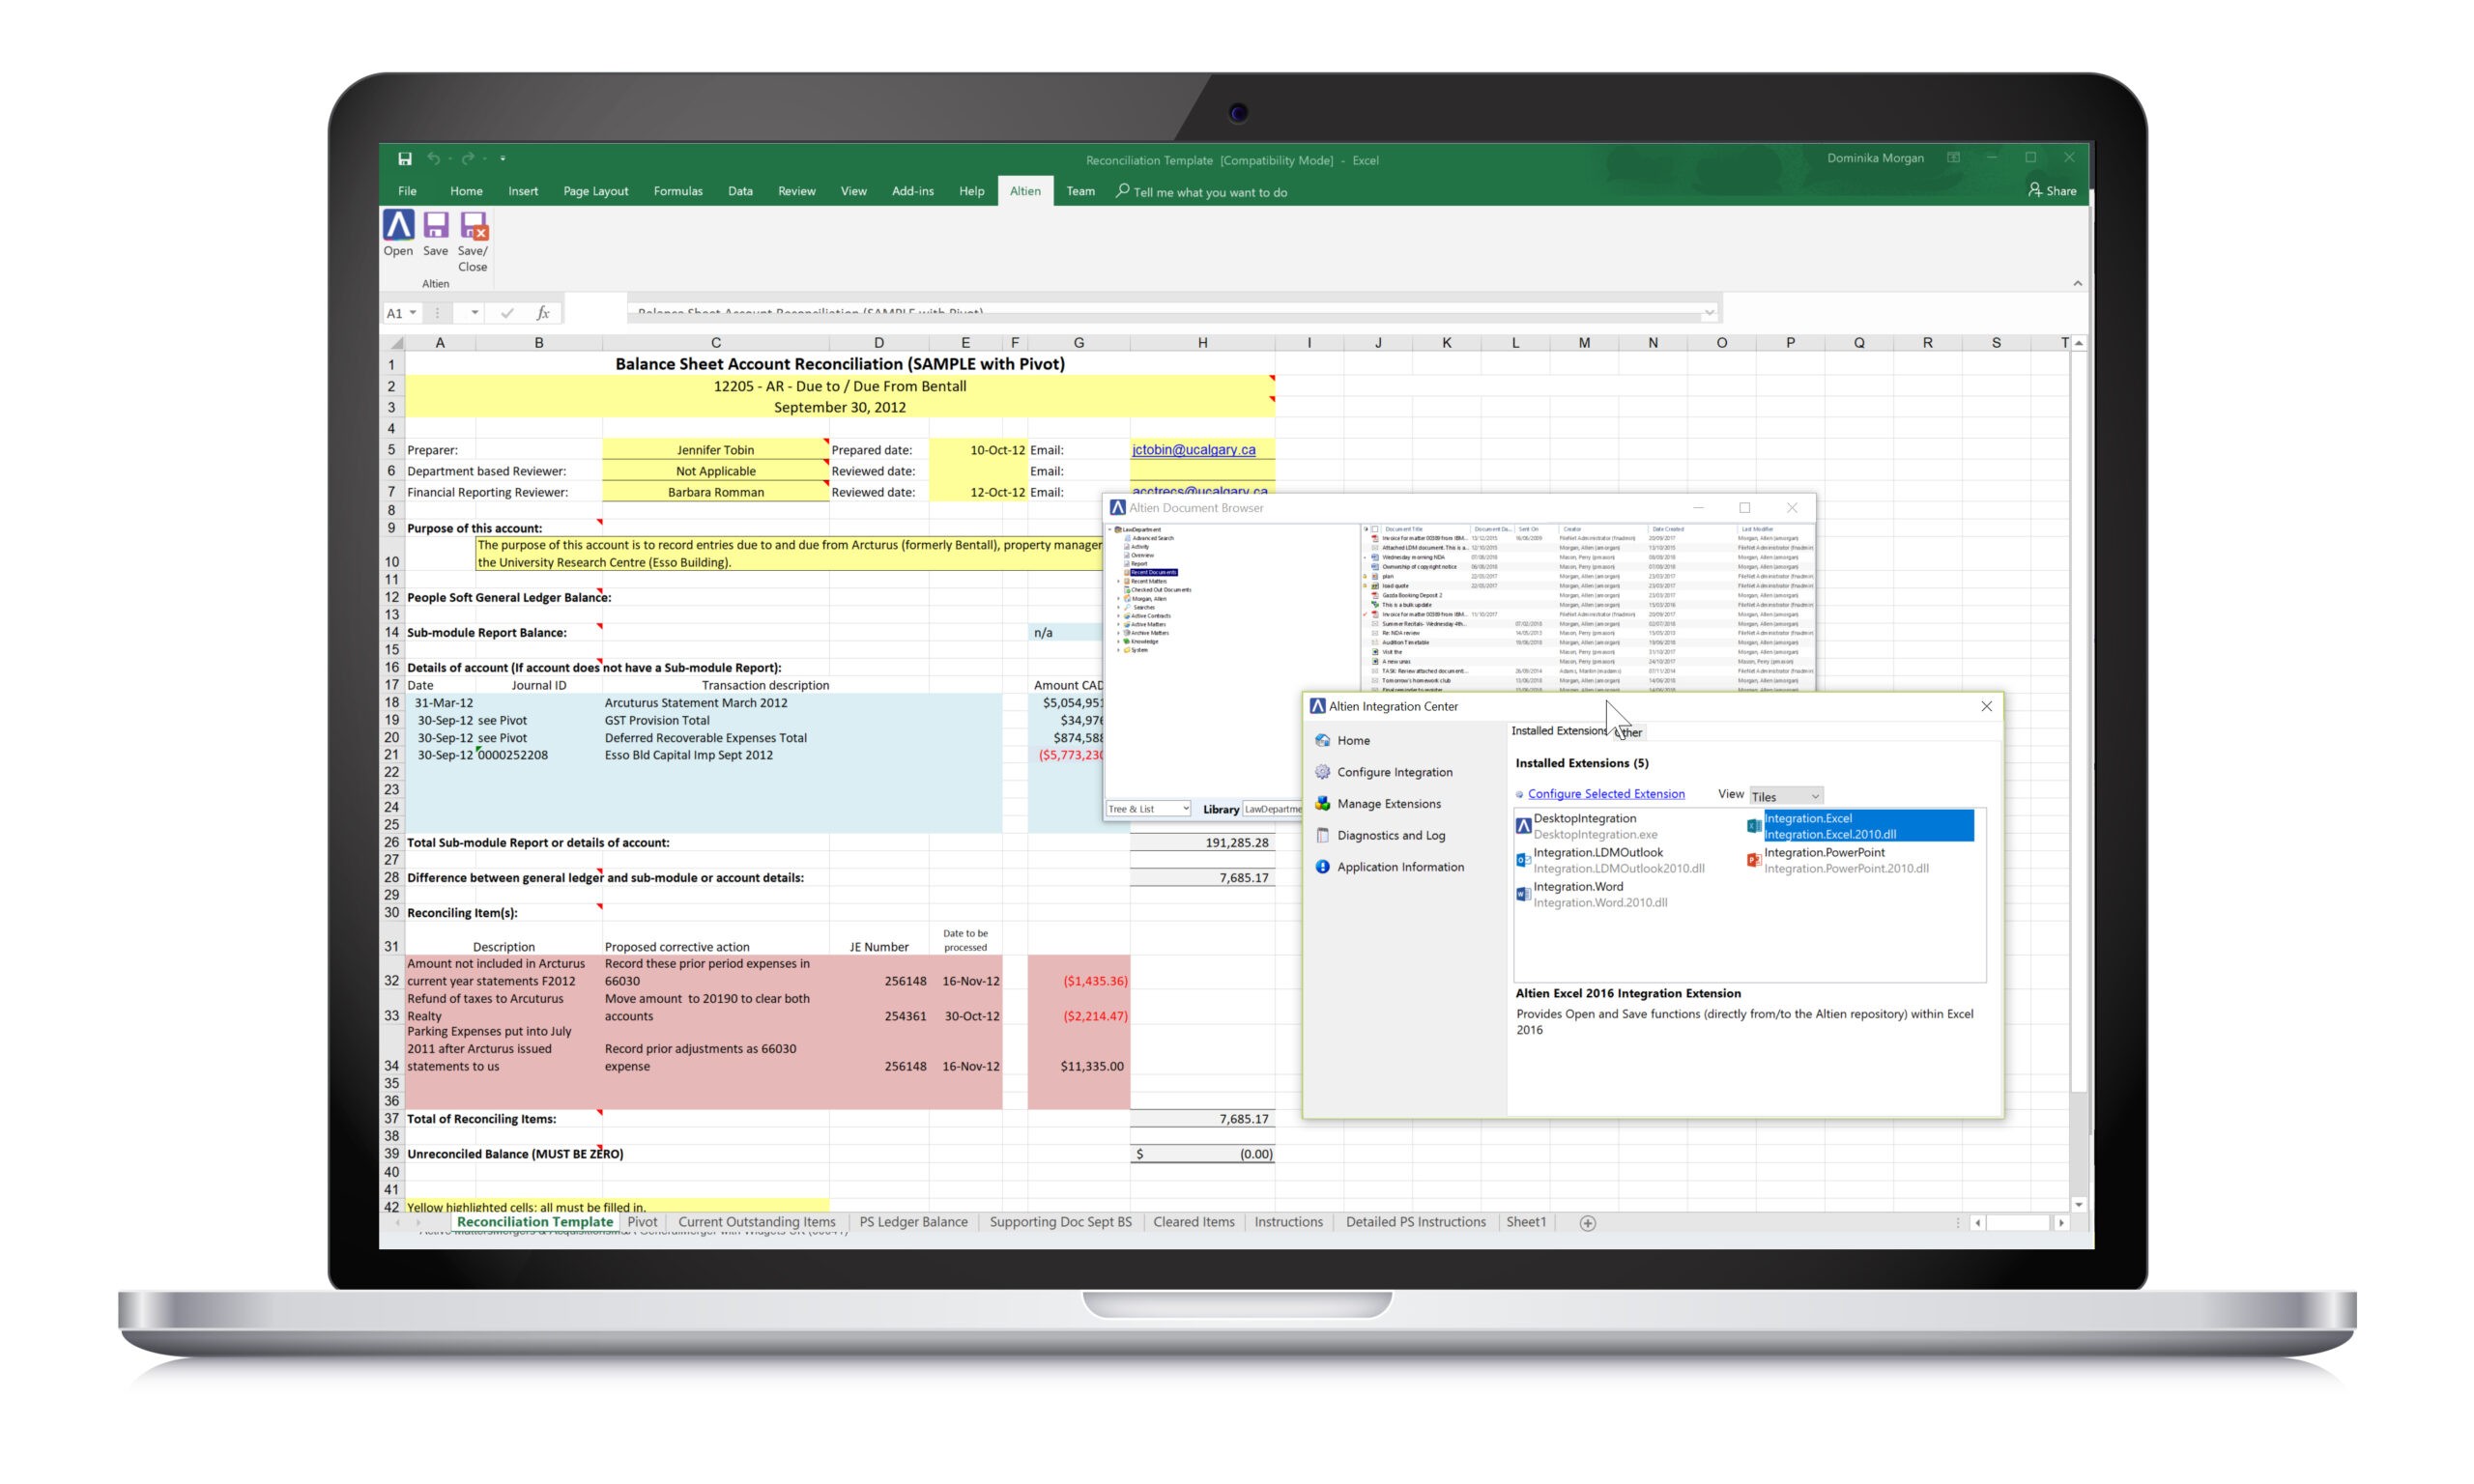Click the cell containing Jennifer Tobin
The width and height of the screenshot is (2474, 1484).
tap(715, 449)
